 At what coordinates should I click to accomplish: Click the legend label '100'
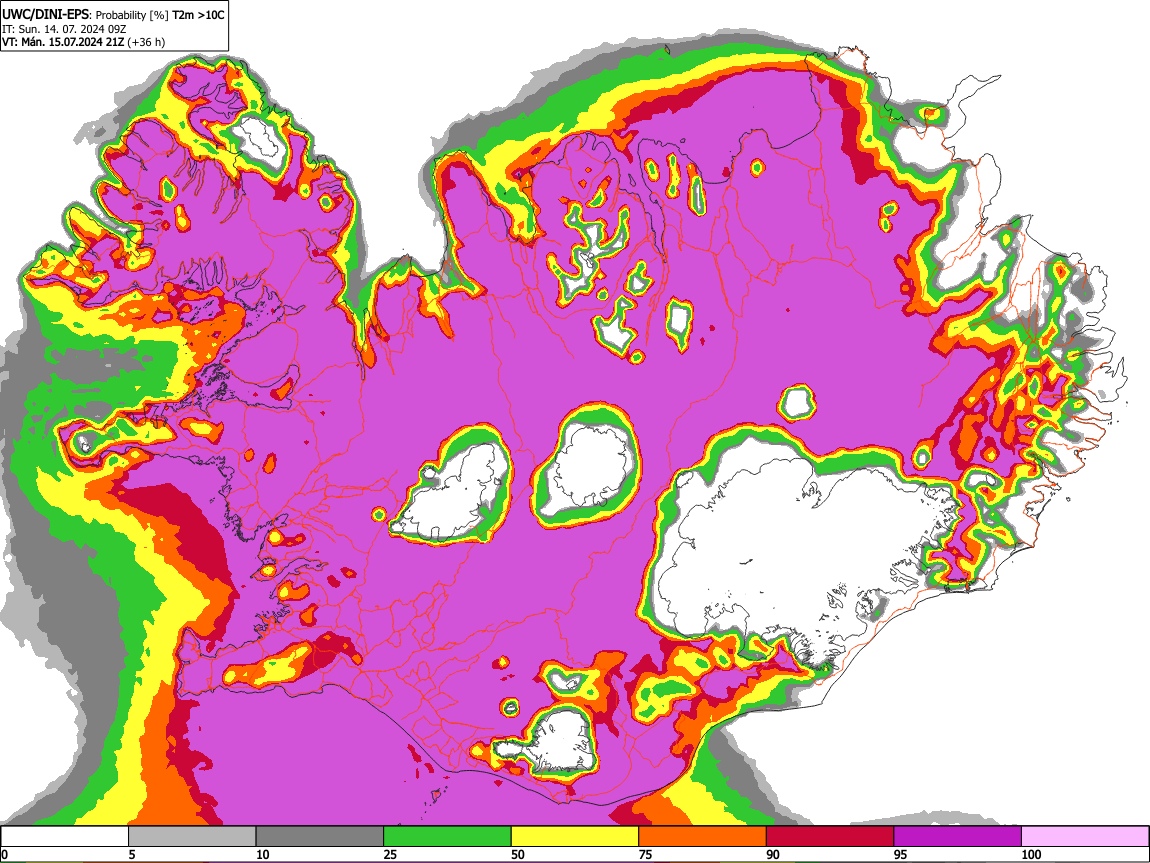click(x=1031, y=854)
